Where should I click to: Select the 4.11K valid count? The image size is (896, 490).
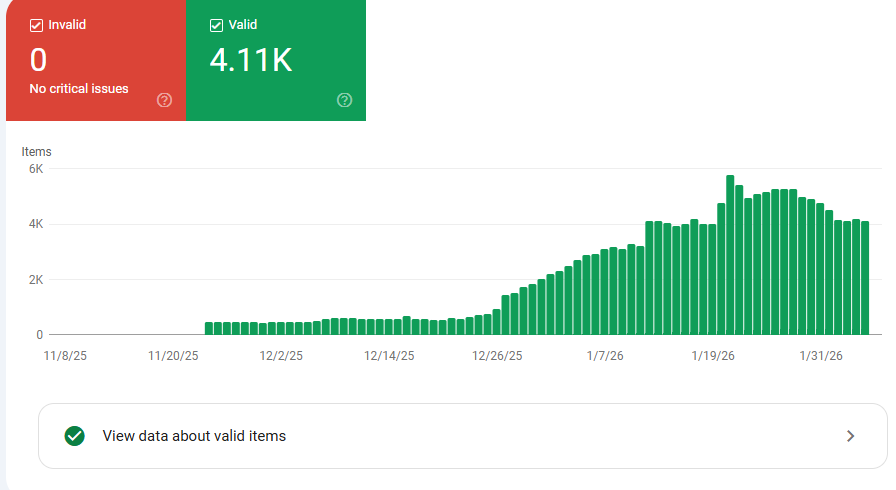(x=250, y=60)
